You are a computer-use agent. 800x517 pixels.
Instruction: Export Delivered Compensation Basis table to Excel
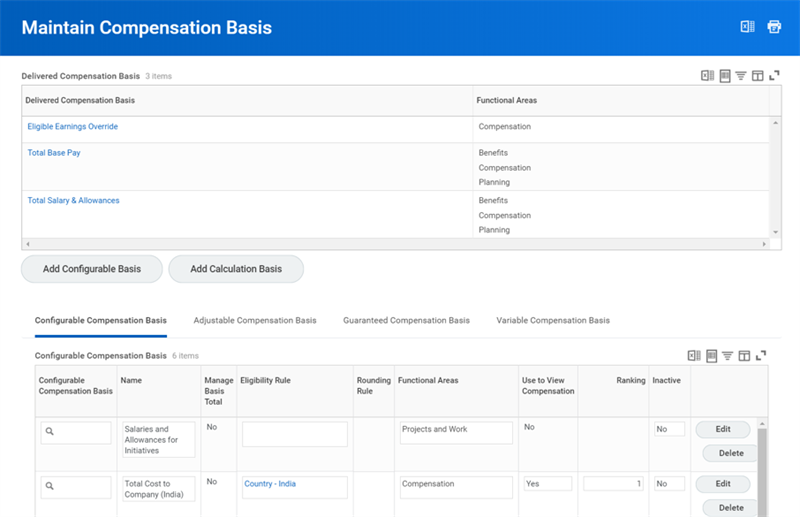pos(707,76)
